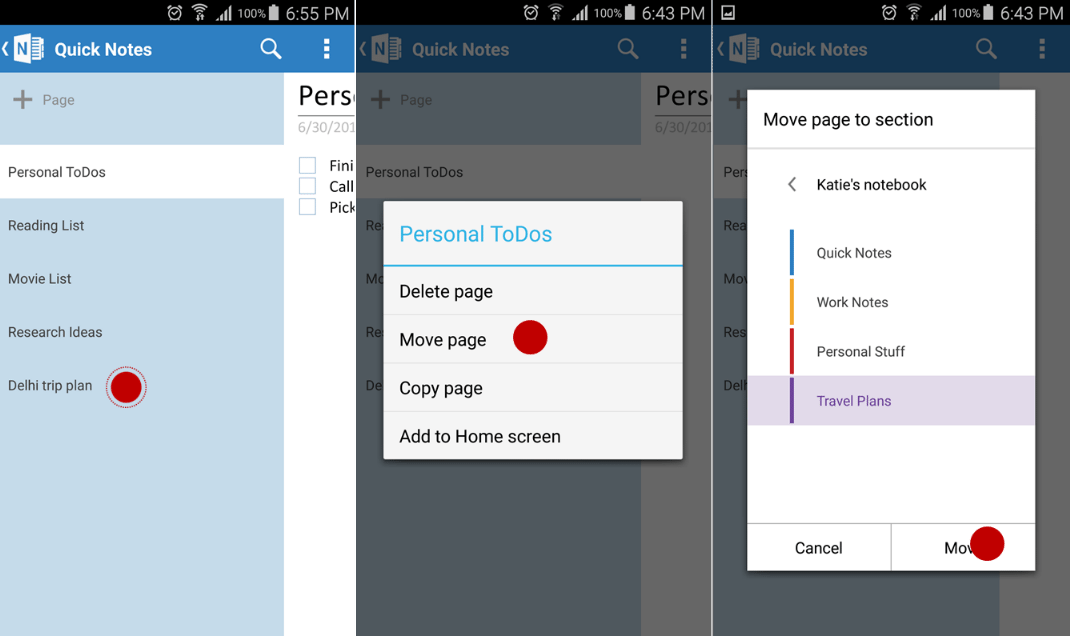Tap search icon in middle screen header
Screen dimensions: 1070x636
pos(628,48)
